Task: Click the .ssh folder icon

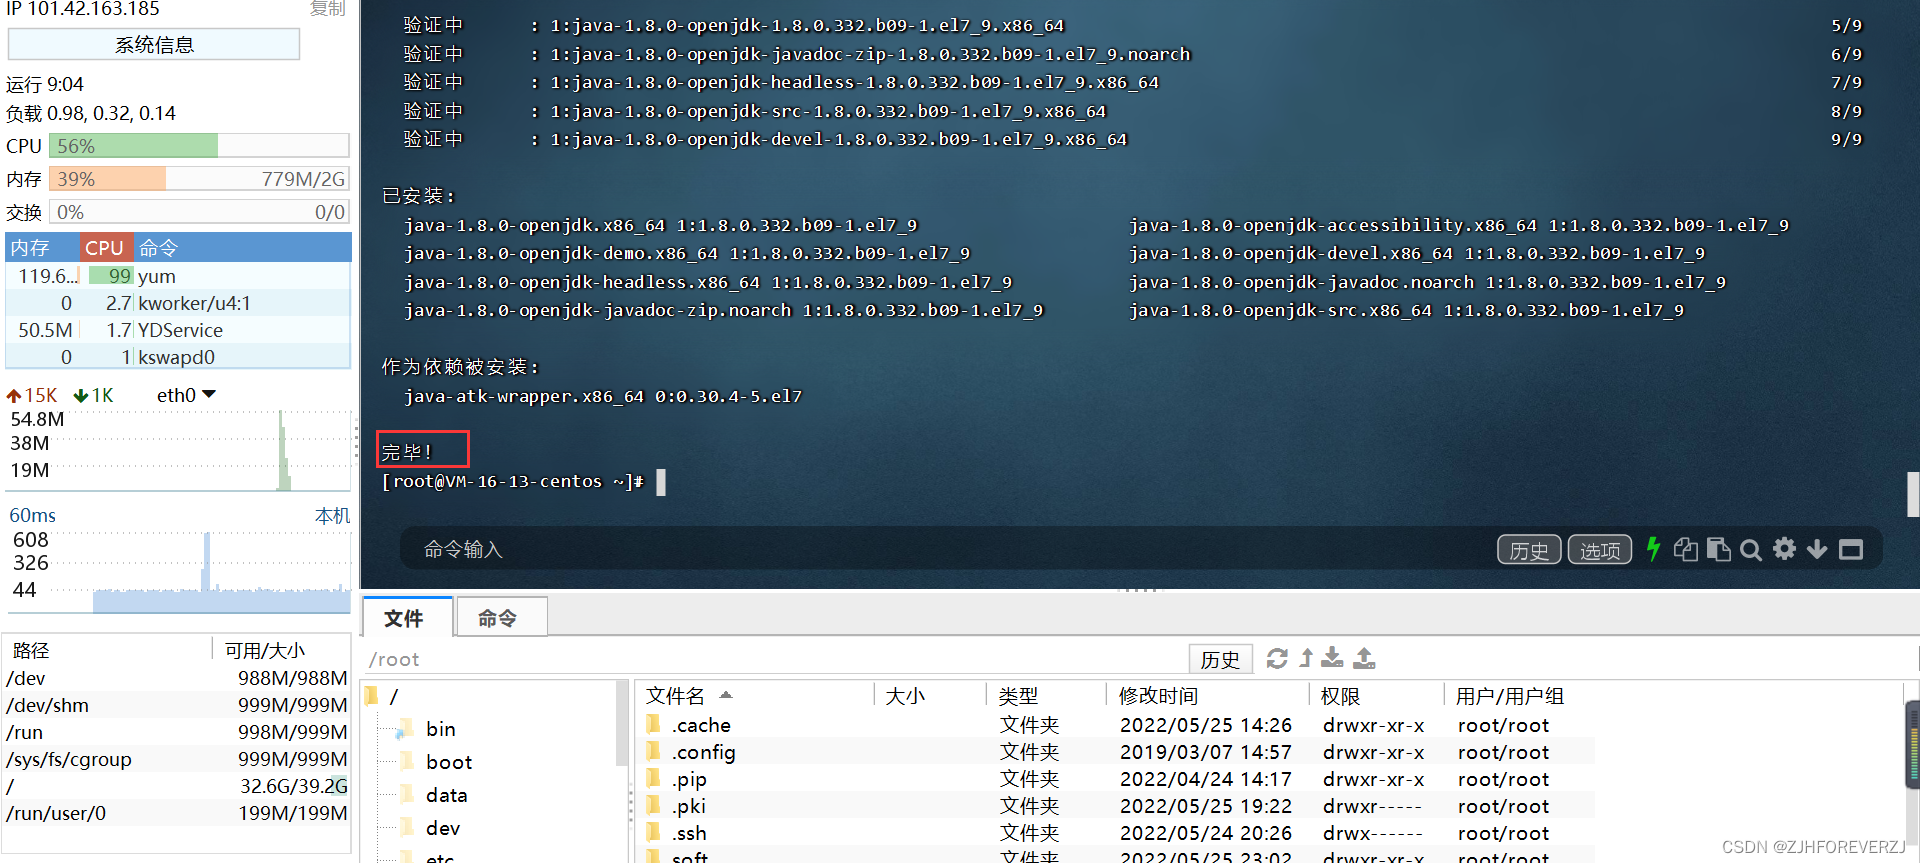Action: (x=653, y=832)
